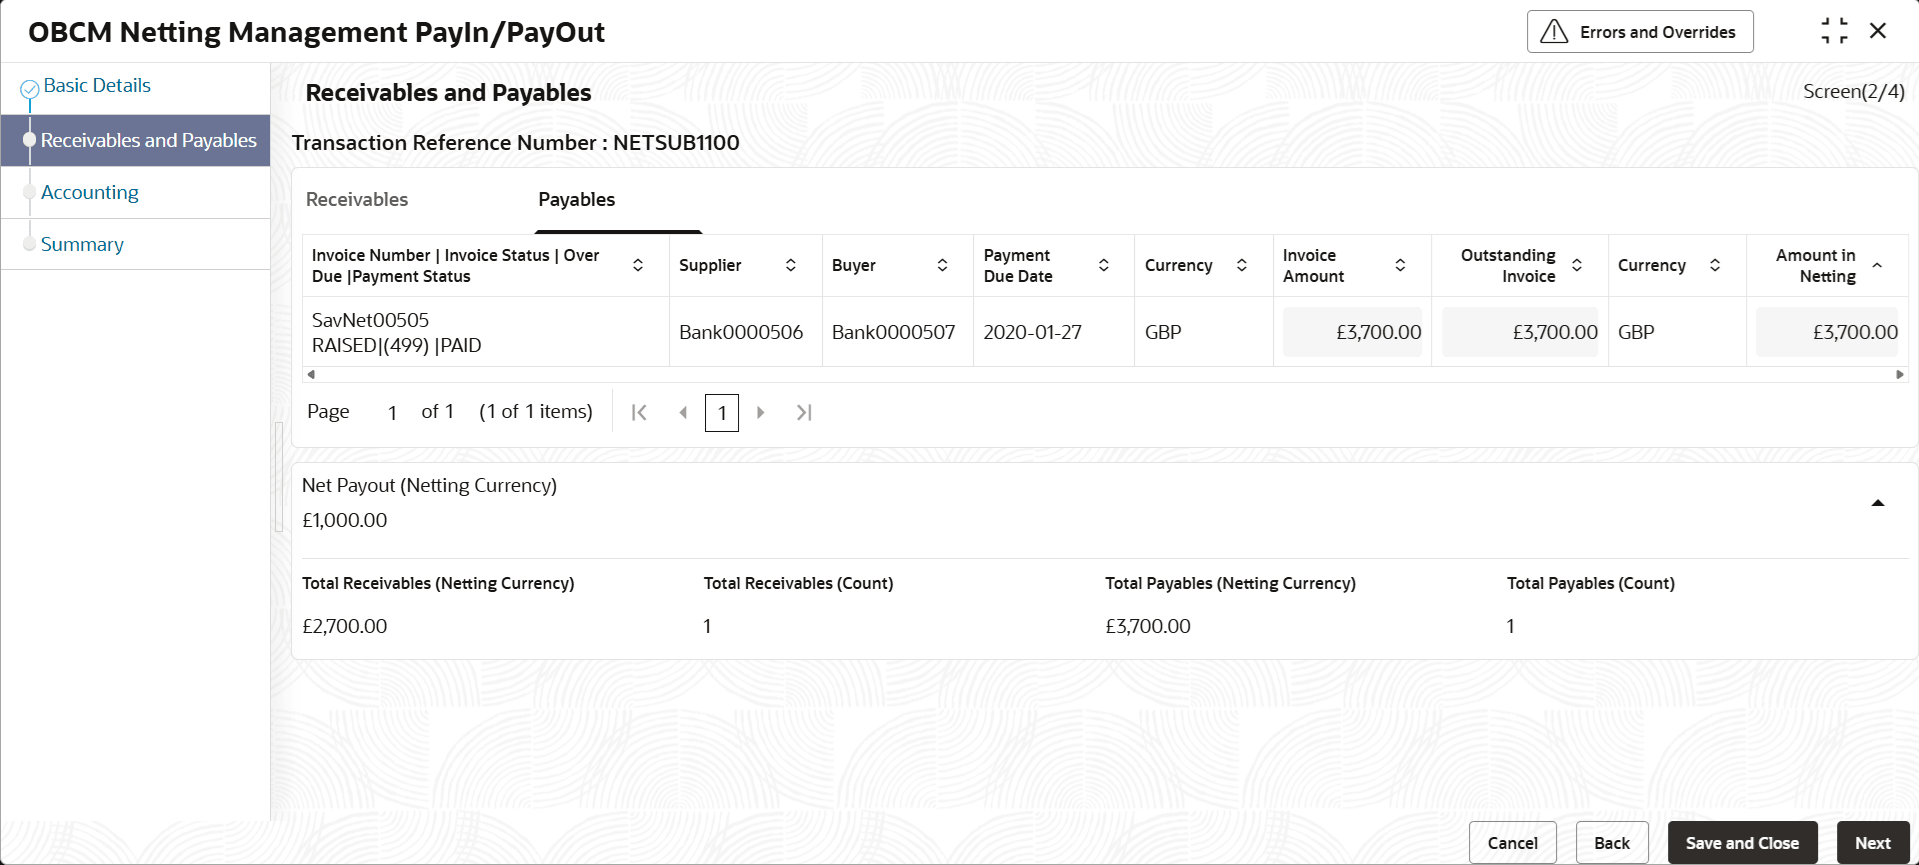Sort the Supplier column

point(790,265)
